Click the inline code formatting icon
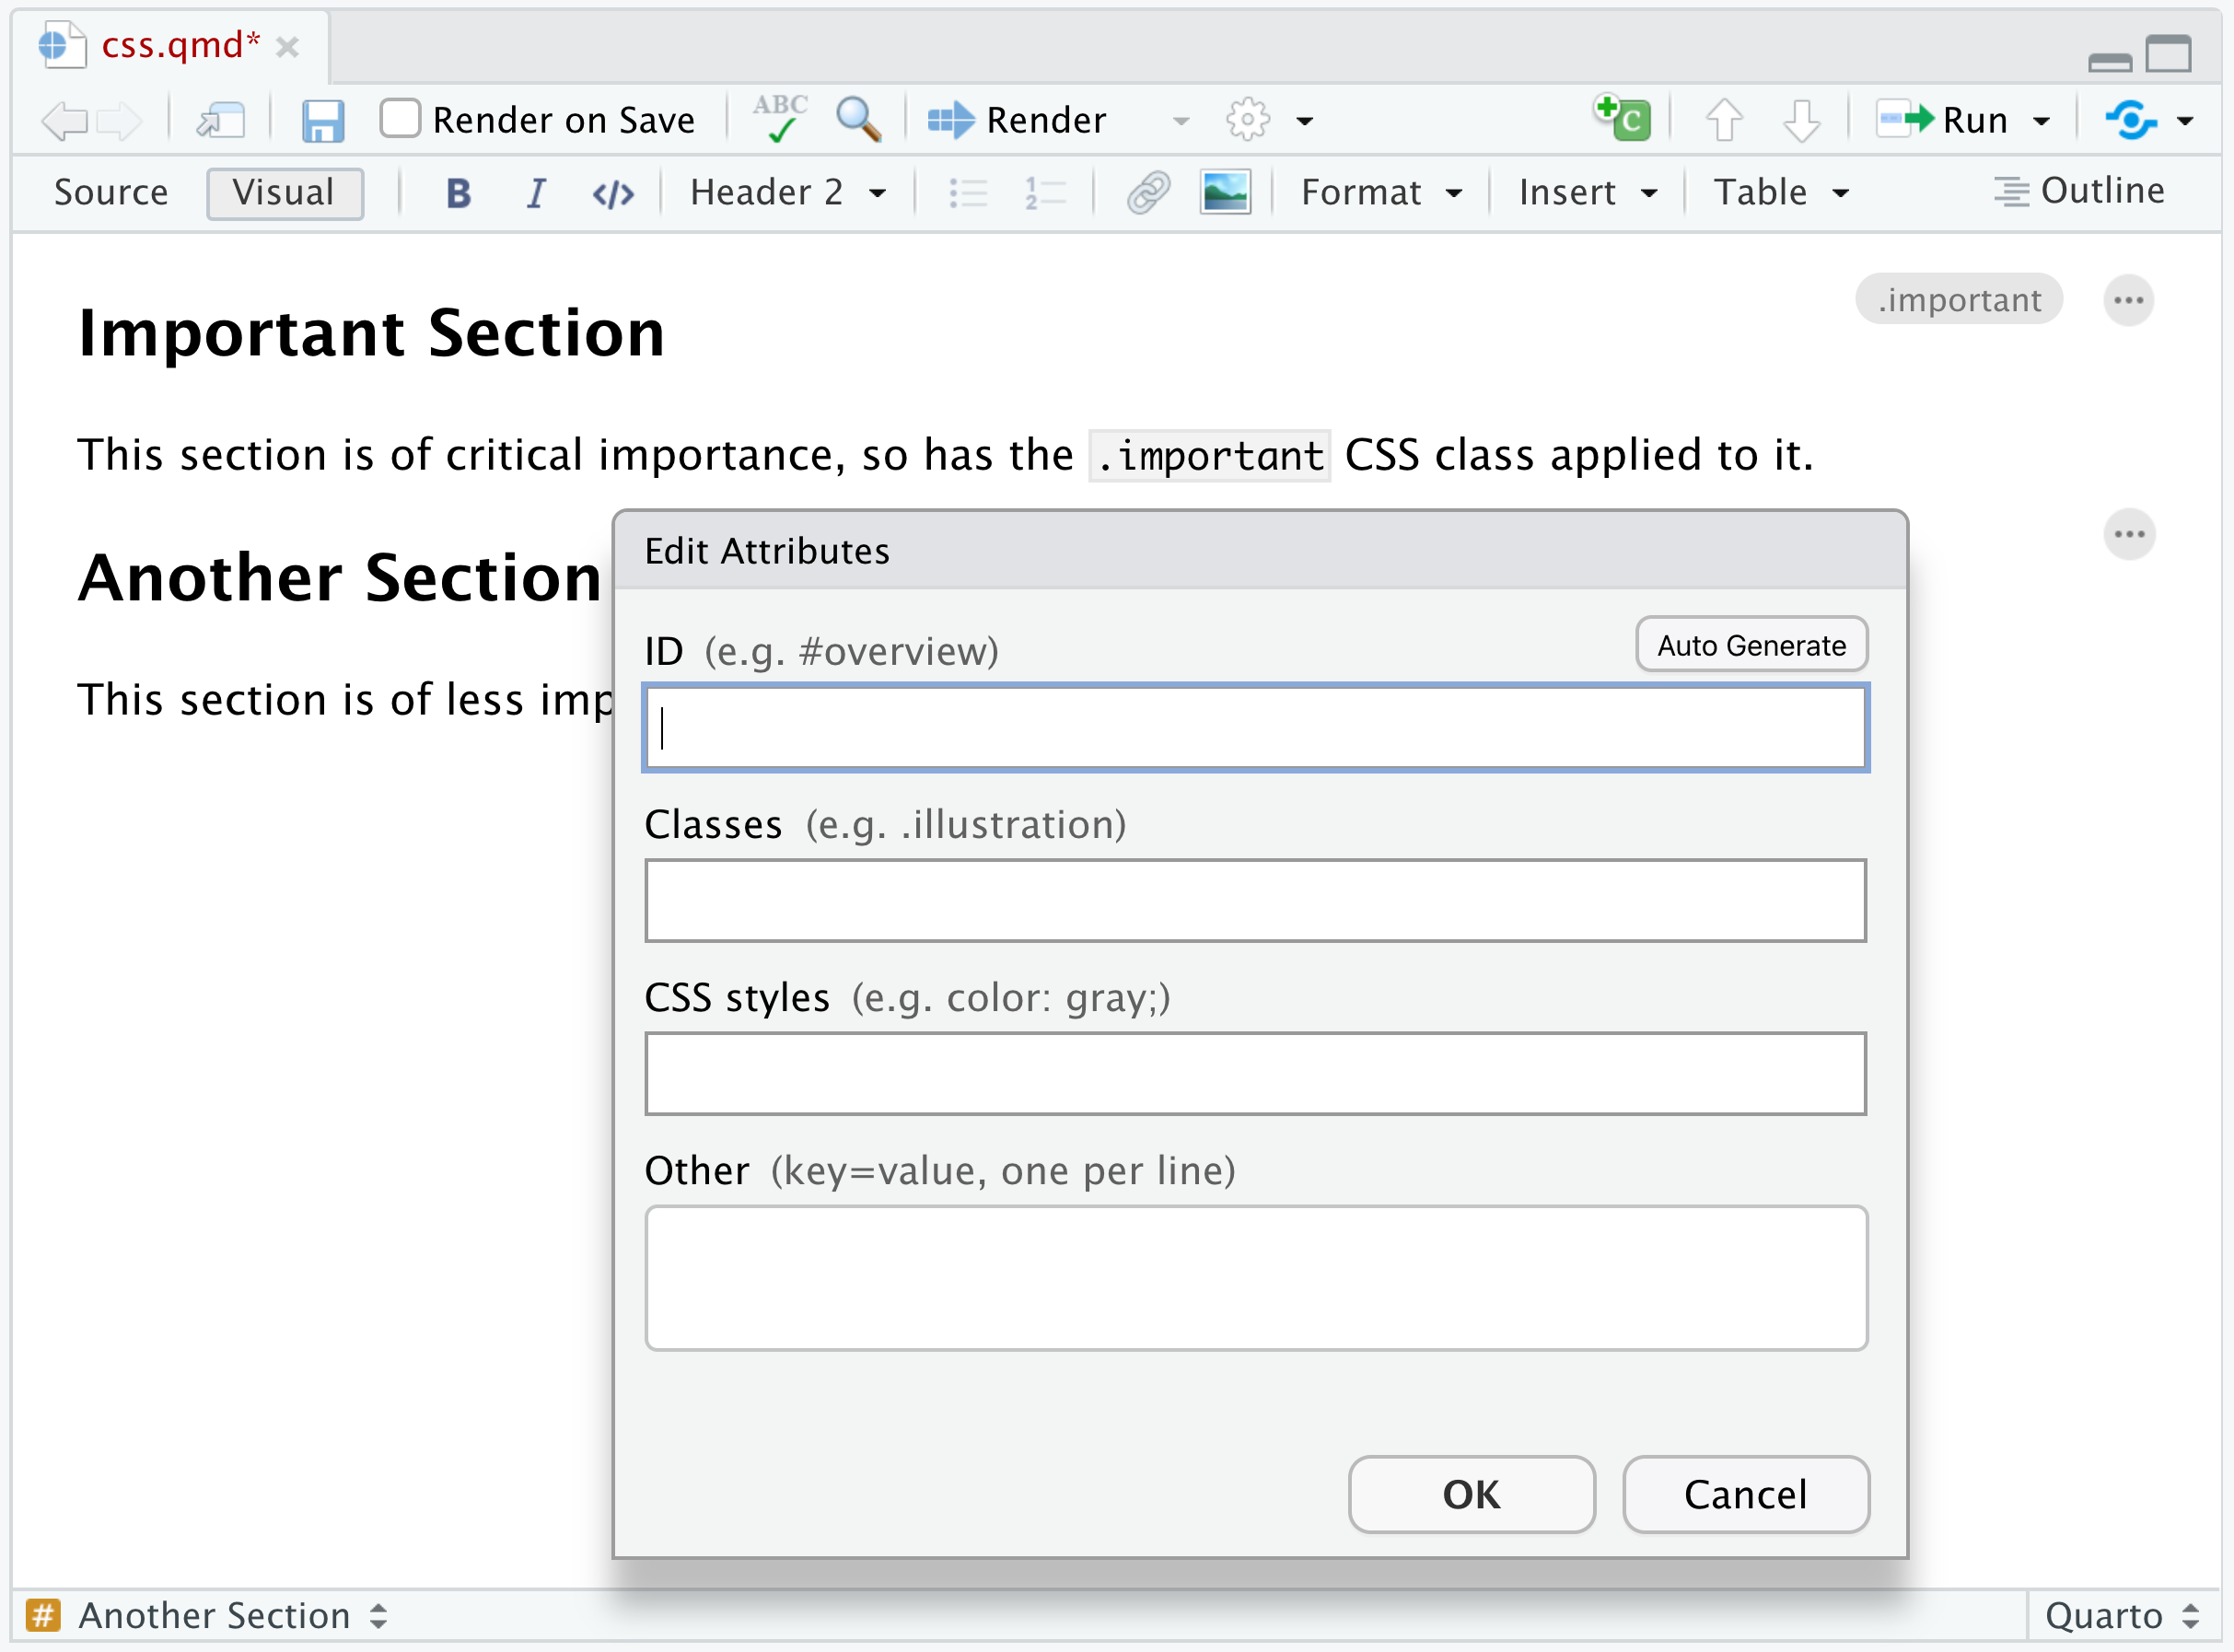This screenshot has height=1652, width=2234. [613, 192]
